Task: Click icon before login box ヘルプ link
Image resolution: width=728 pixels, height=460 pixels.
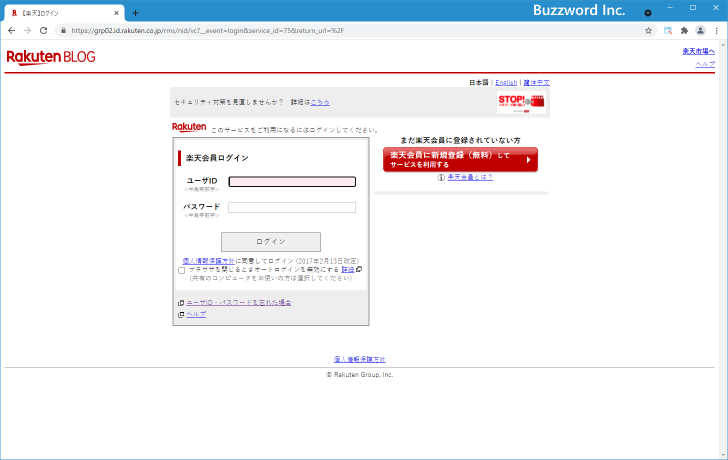Action: (x=181, y=315)
